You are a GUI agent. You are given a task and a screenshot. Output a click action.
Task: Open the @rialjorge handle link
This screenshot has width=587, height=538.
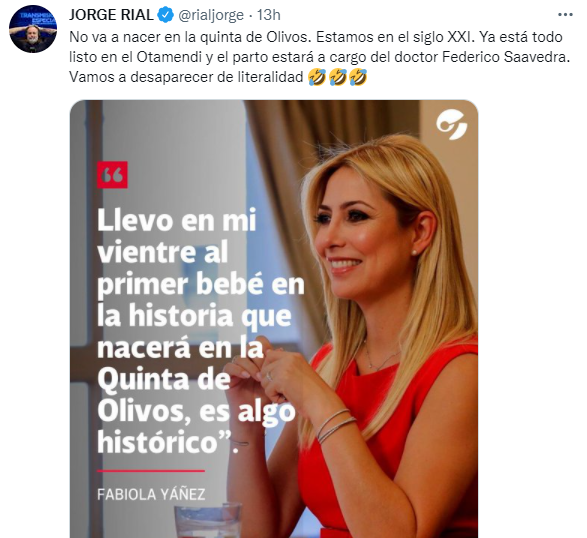[x=211, y=15]
